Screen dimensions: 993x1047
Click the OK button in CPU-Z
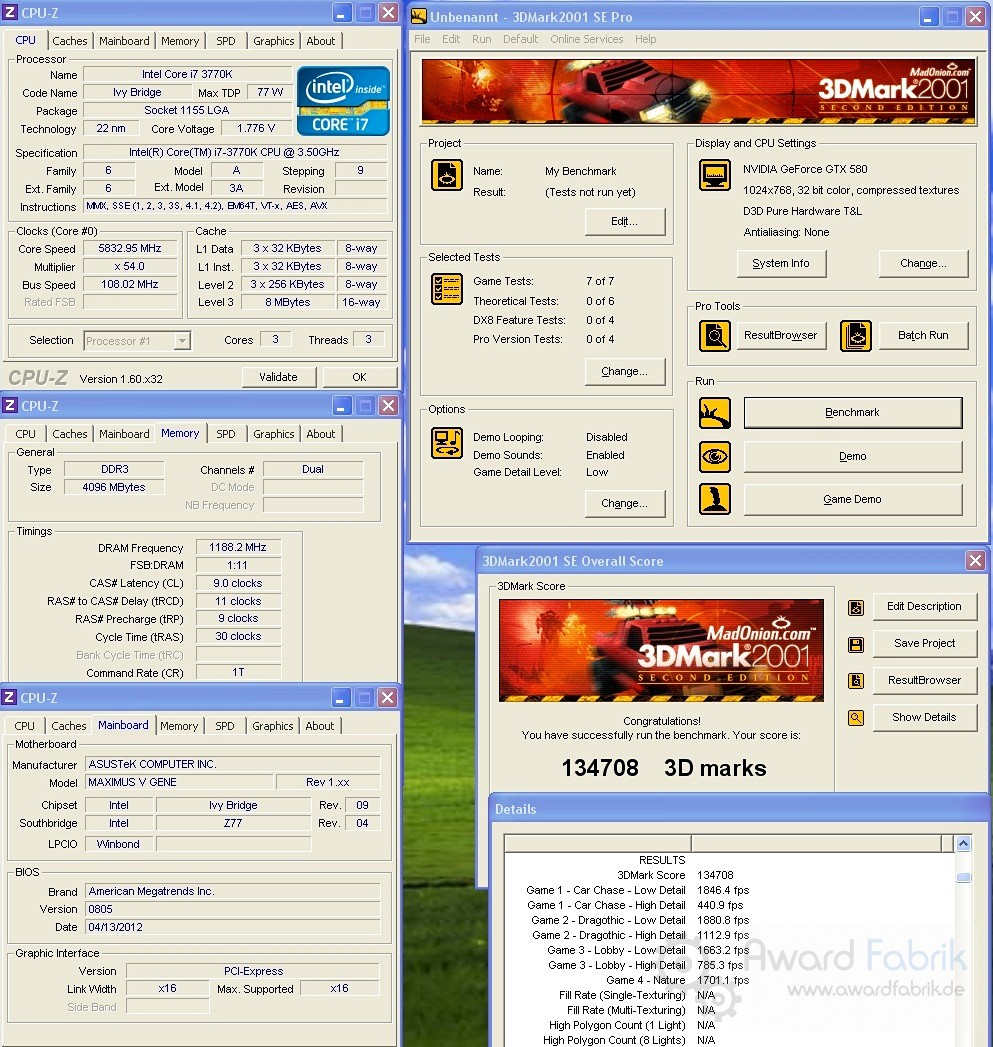click(359, 377)
